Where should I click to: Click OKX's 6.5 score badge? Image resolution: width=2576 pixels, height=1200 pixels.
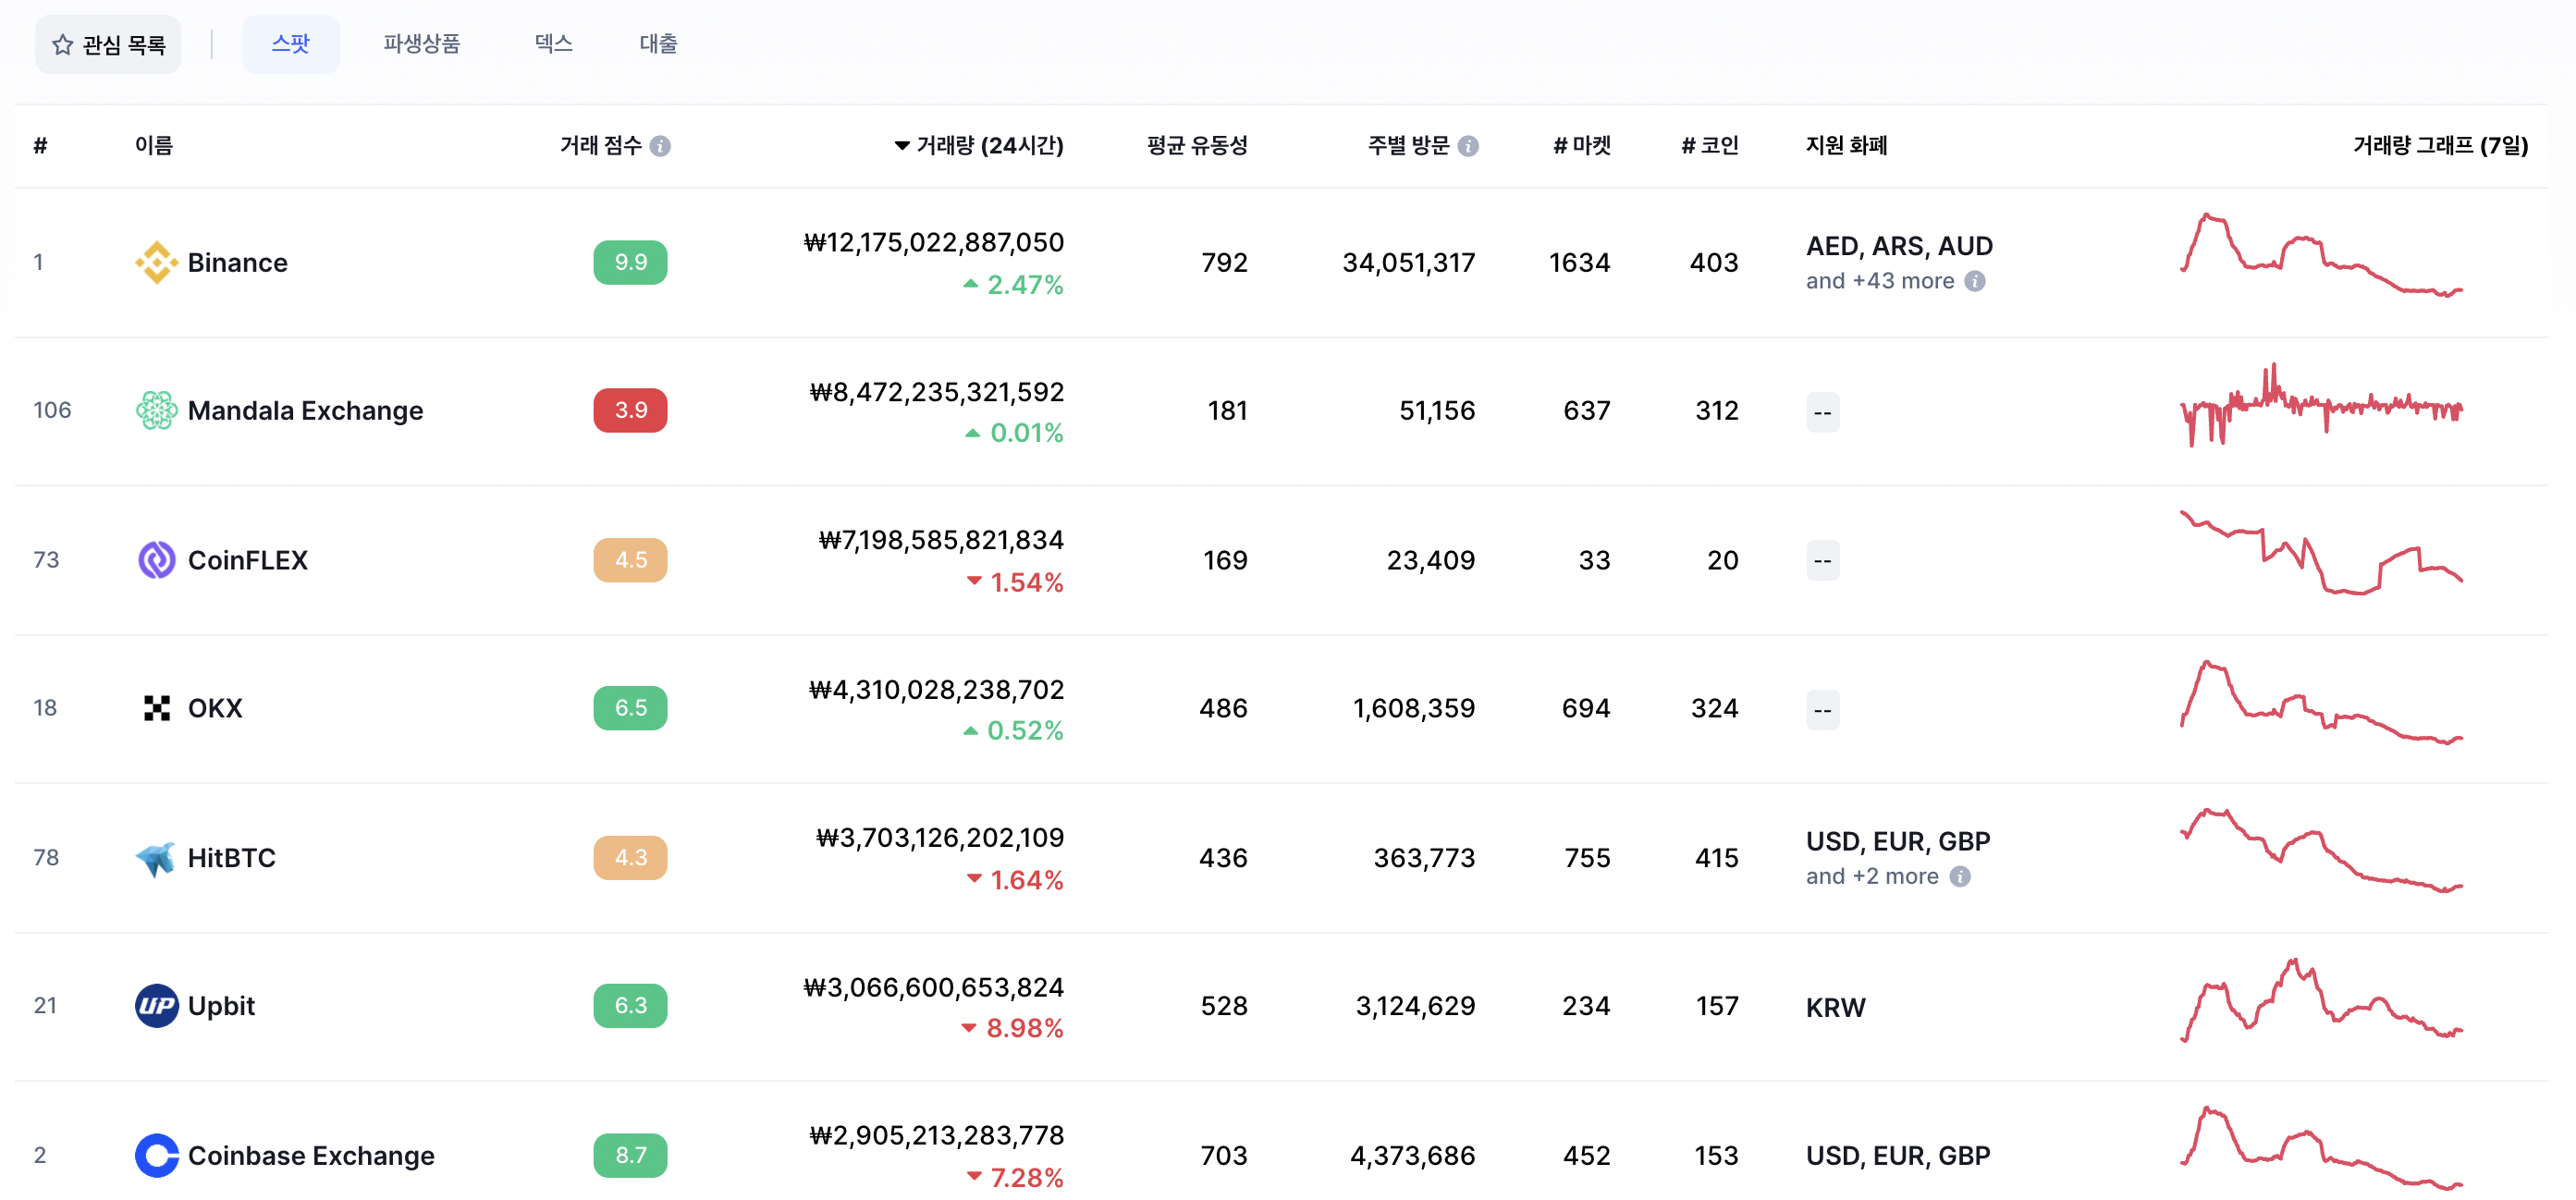coord(631,708)
